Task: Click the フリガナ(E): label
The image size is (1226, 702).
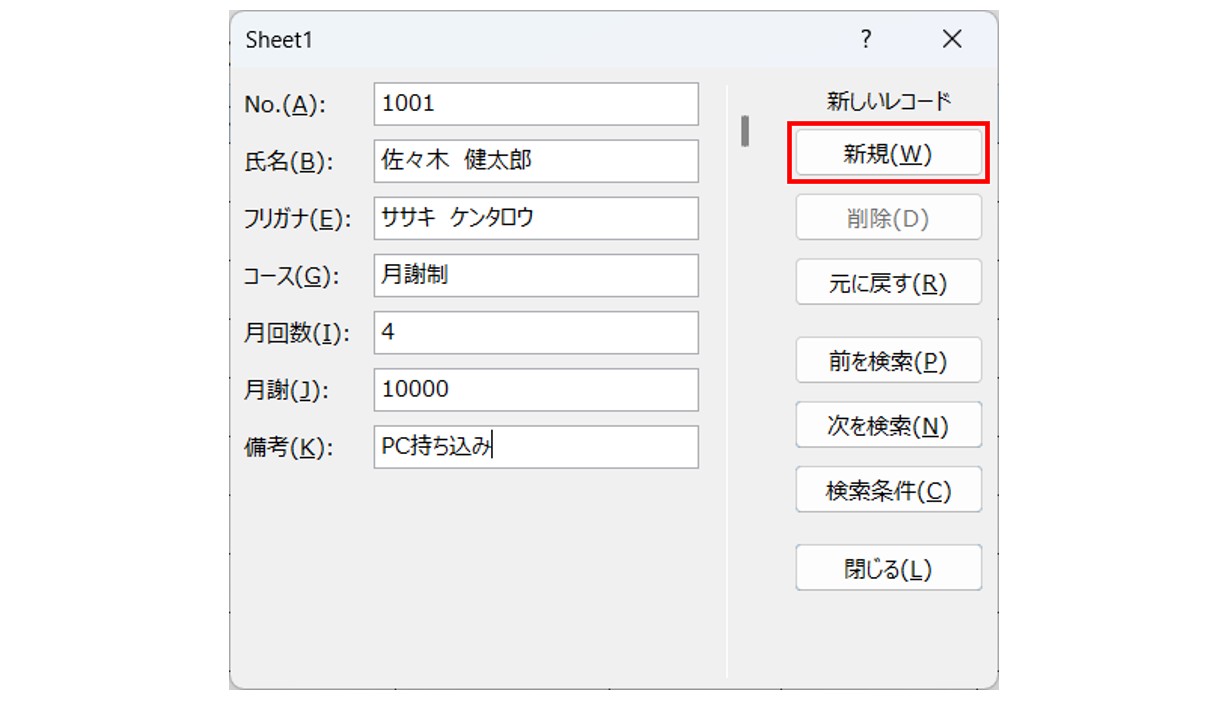Action: [x=298, y=220]
